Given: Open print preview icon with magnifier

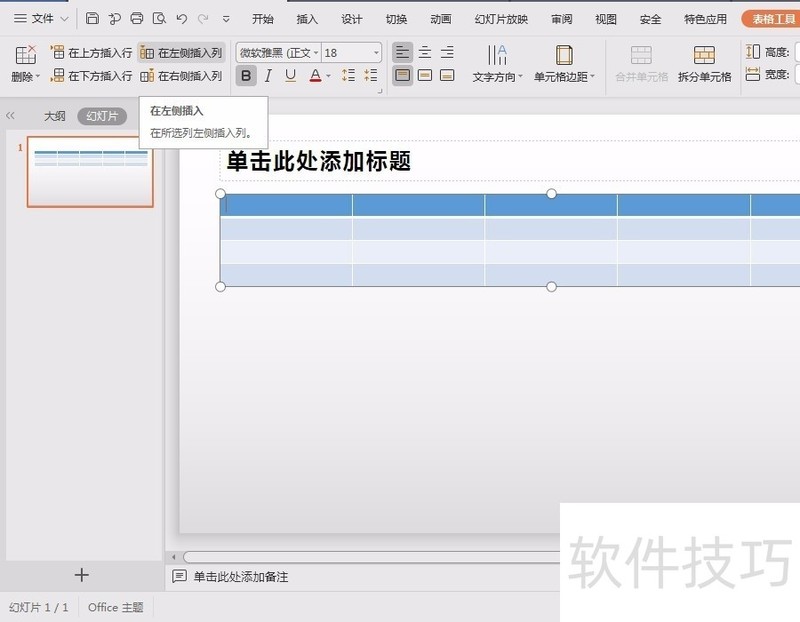Looking at the screenshot, I should (x=159, y=18).
